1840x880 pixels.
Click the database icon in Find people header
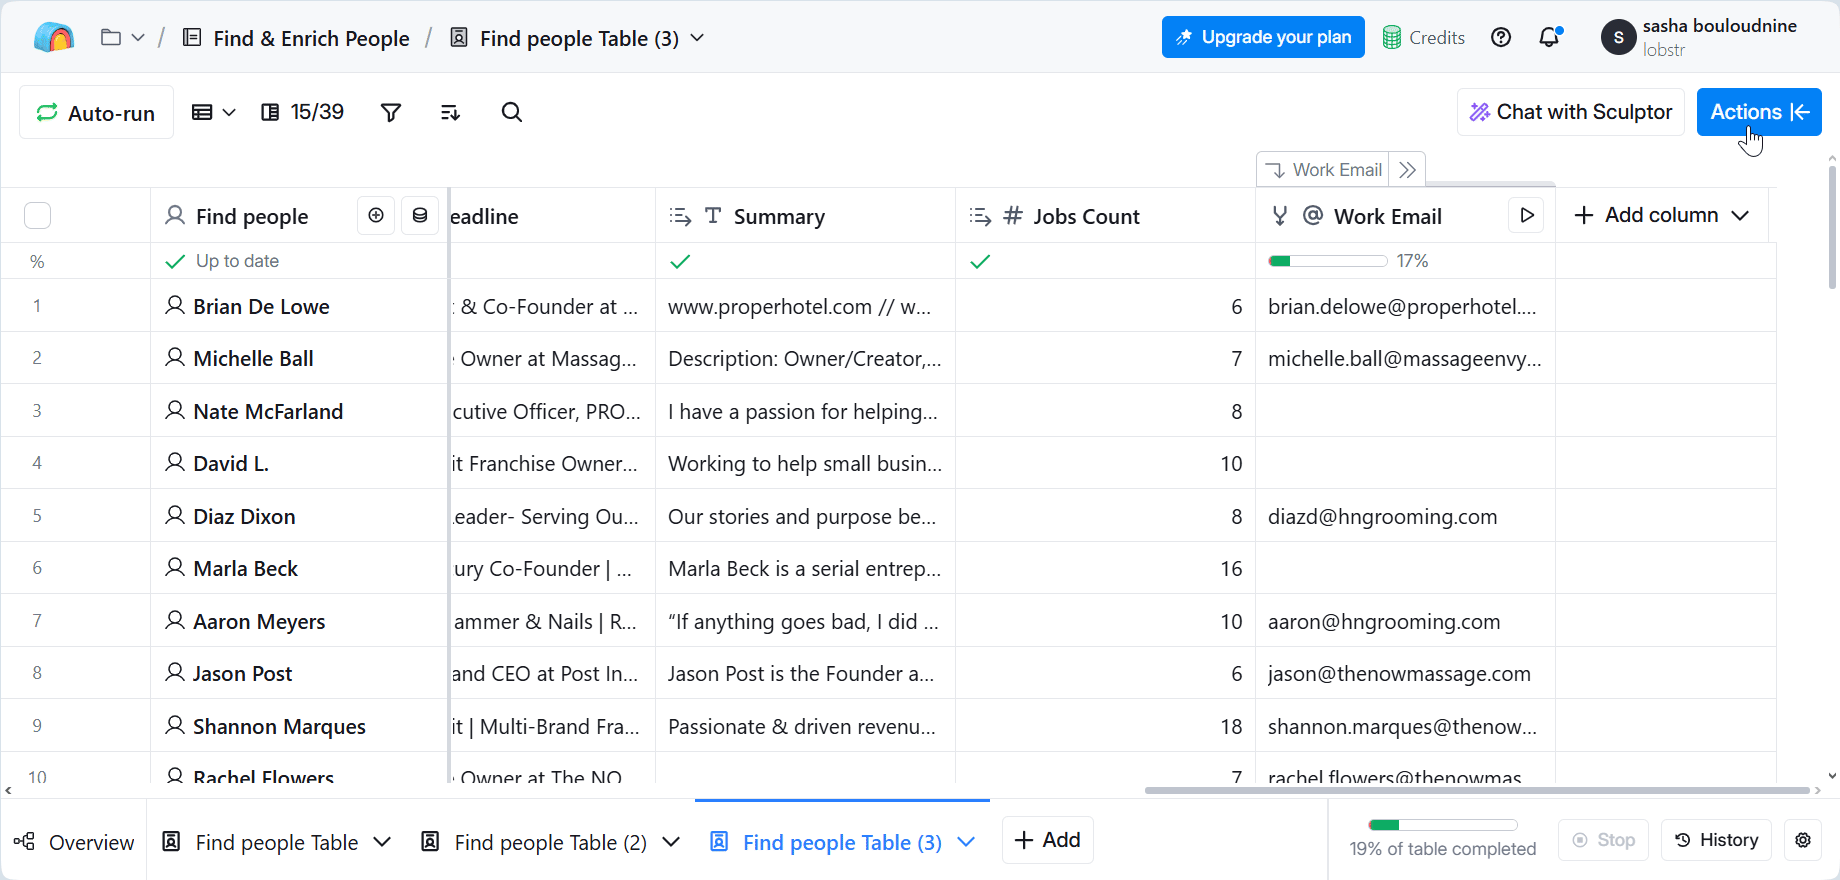coord(420,215)
